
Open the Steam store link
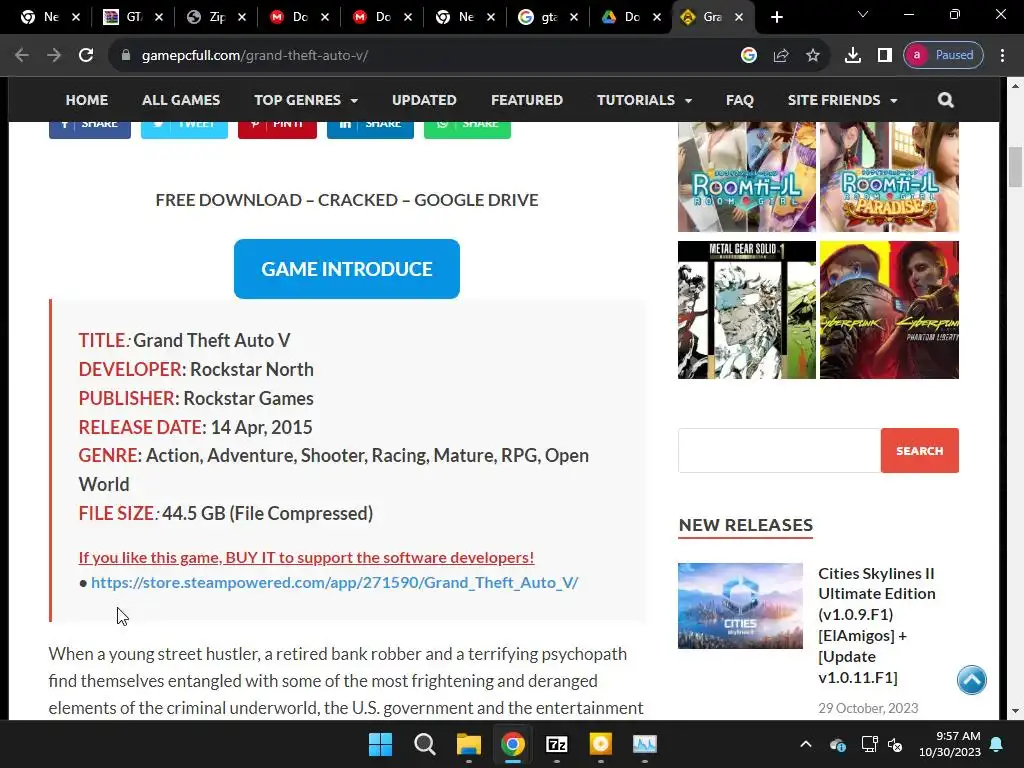(x=334, y=583)
